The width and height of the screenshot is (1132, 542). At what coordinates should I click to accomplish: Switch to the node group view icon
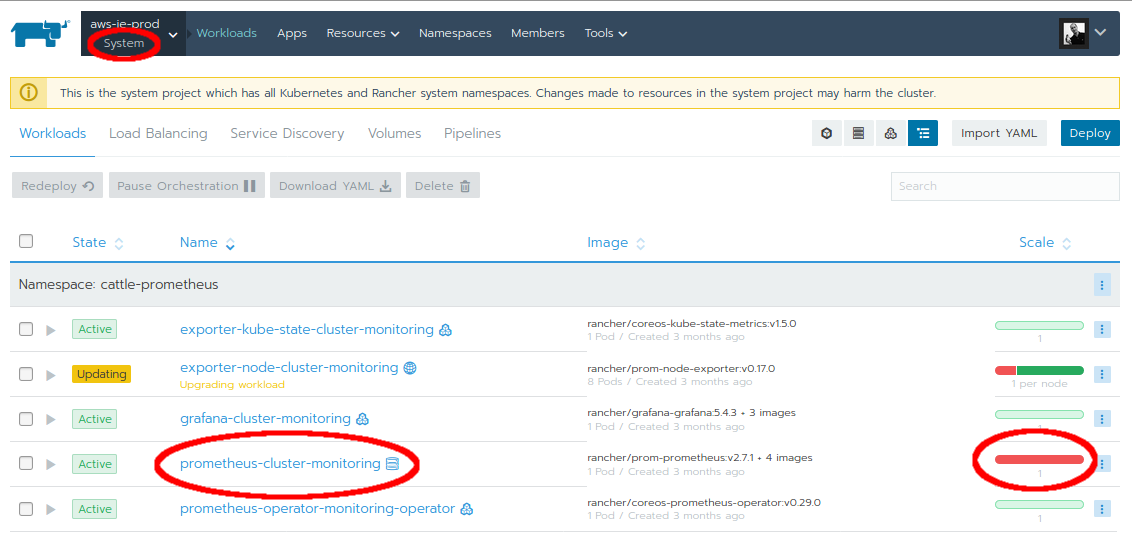click(858, 134)
